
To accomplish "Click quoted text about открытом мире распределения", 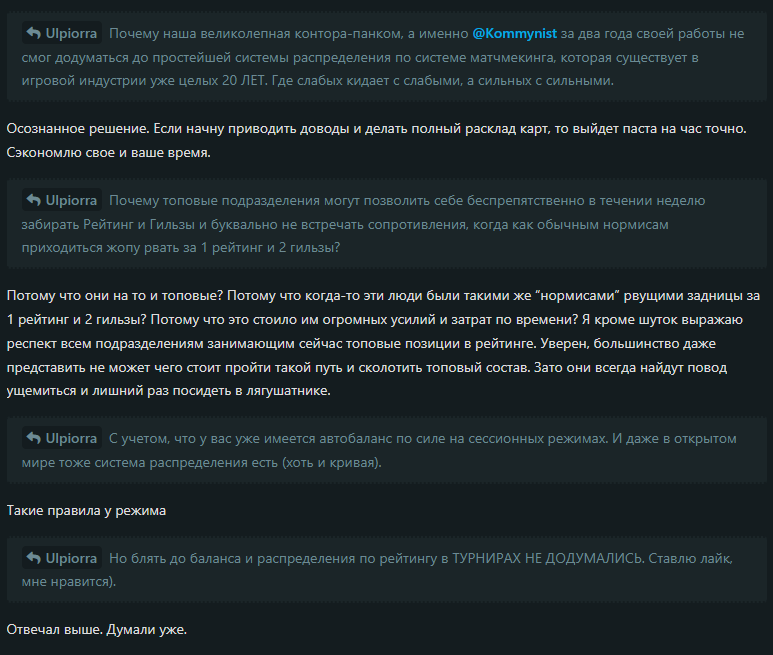I will pos(379,450).
